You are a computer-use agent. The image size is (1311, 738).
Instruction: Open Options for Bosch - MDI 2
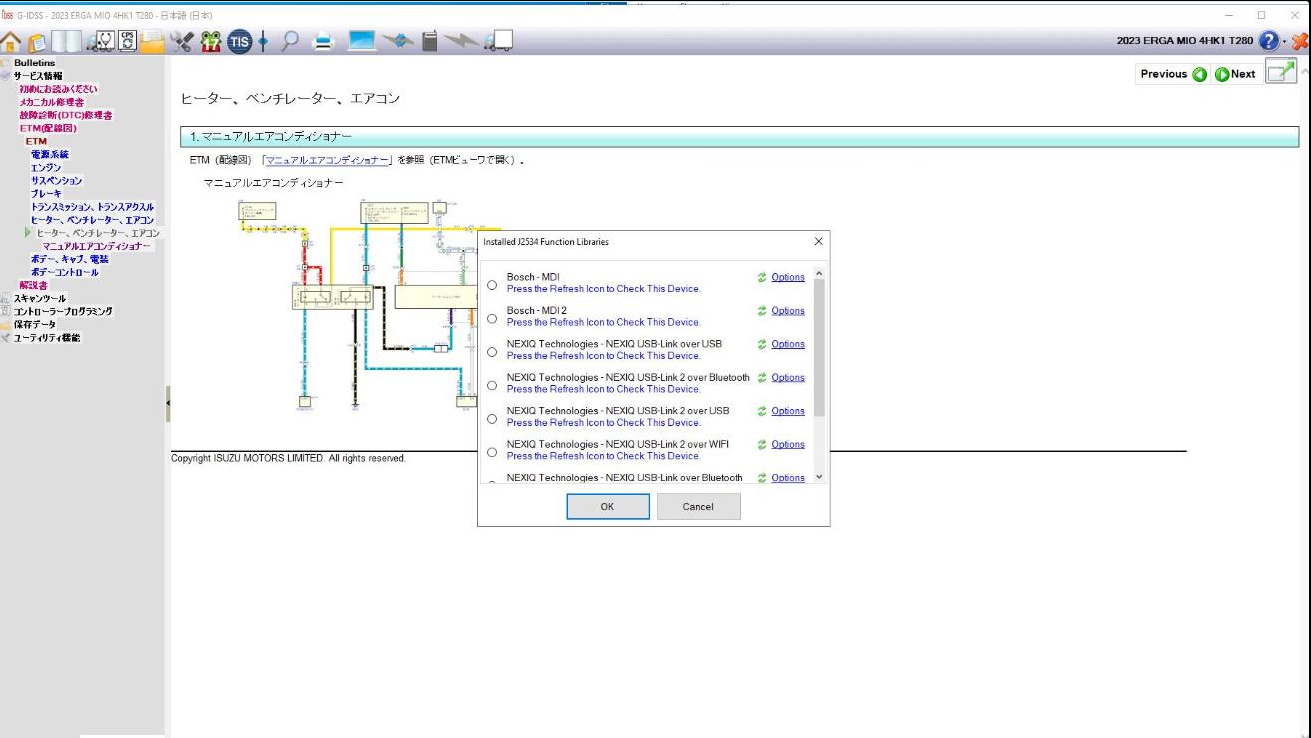point(788,311)
